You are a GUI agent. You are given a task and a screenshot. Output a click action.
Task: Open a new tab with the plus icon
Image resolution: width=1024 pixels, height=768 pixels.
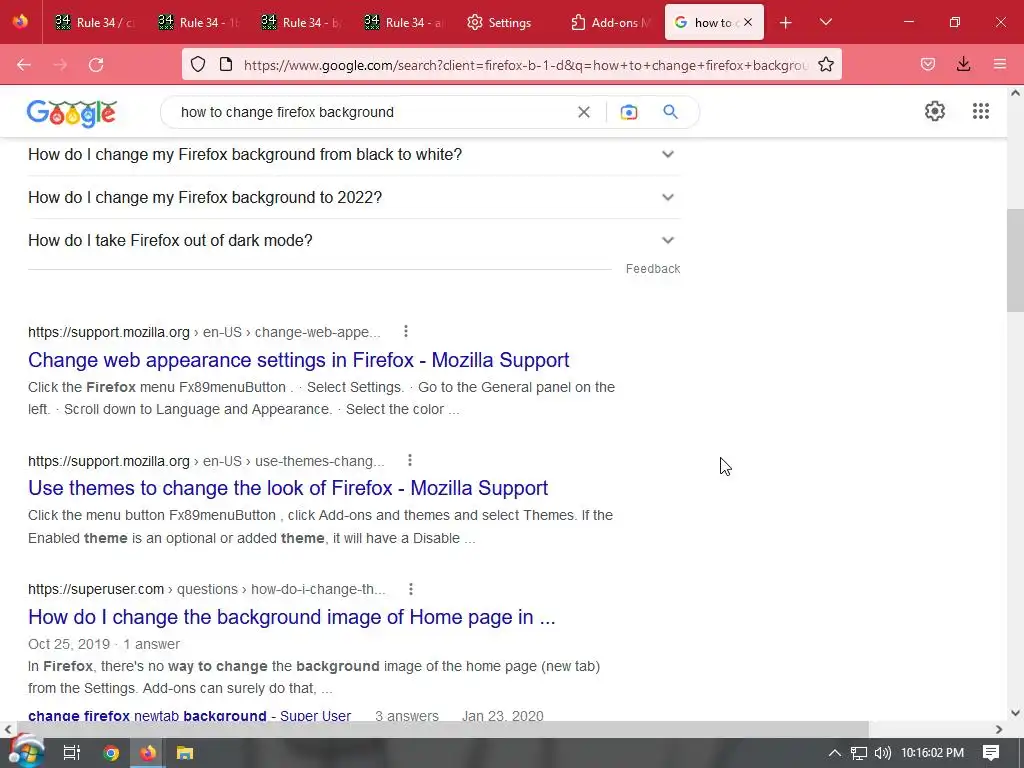click(786, 23)
